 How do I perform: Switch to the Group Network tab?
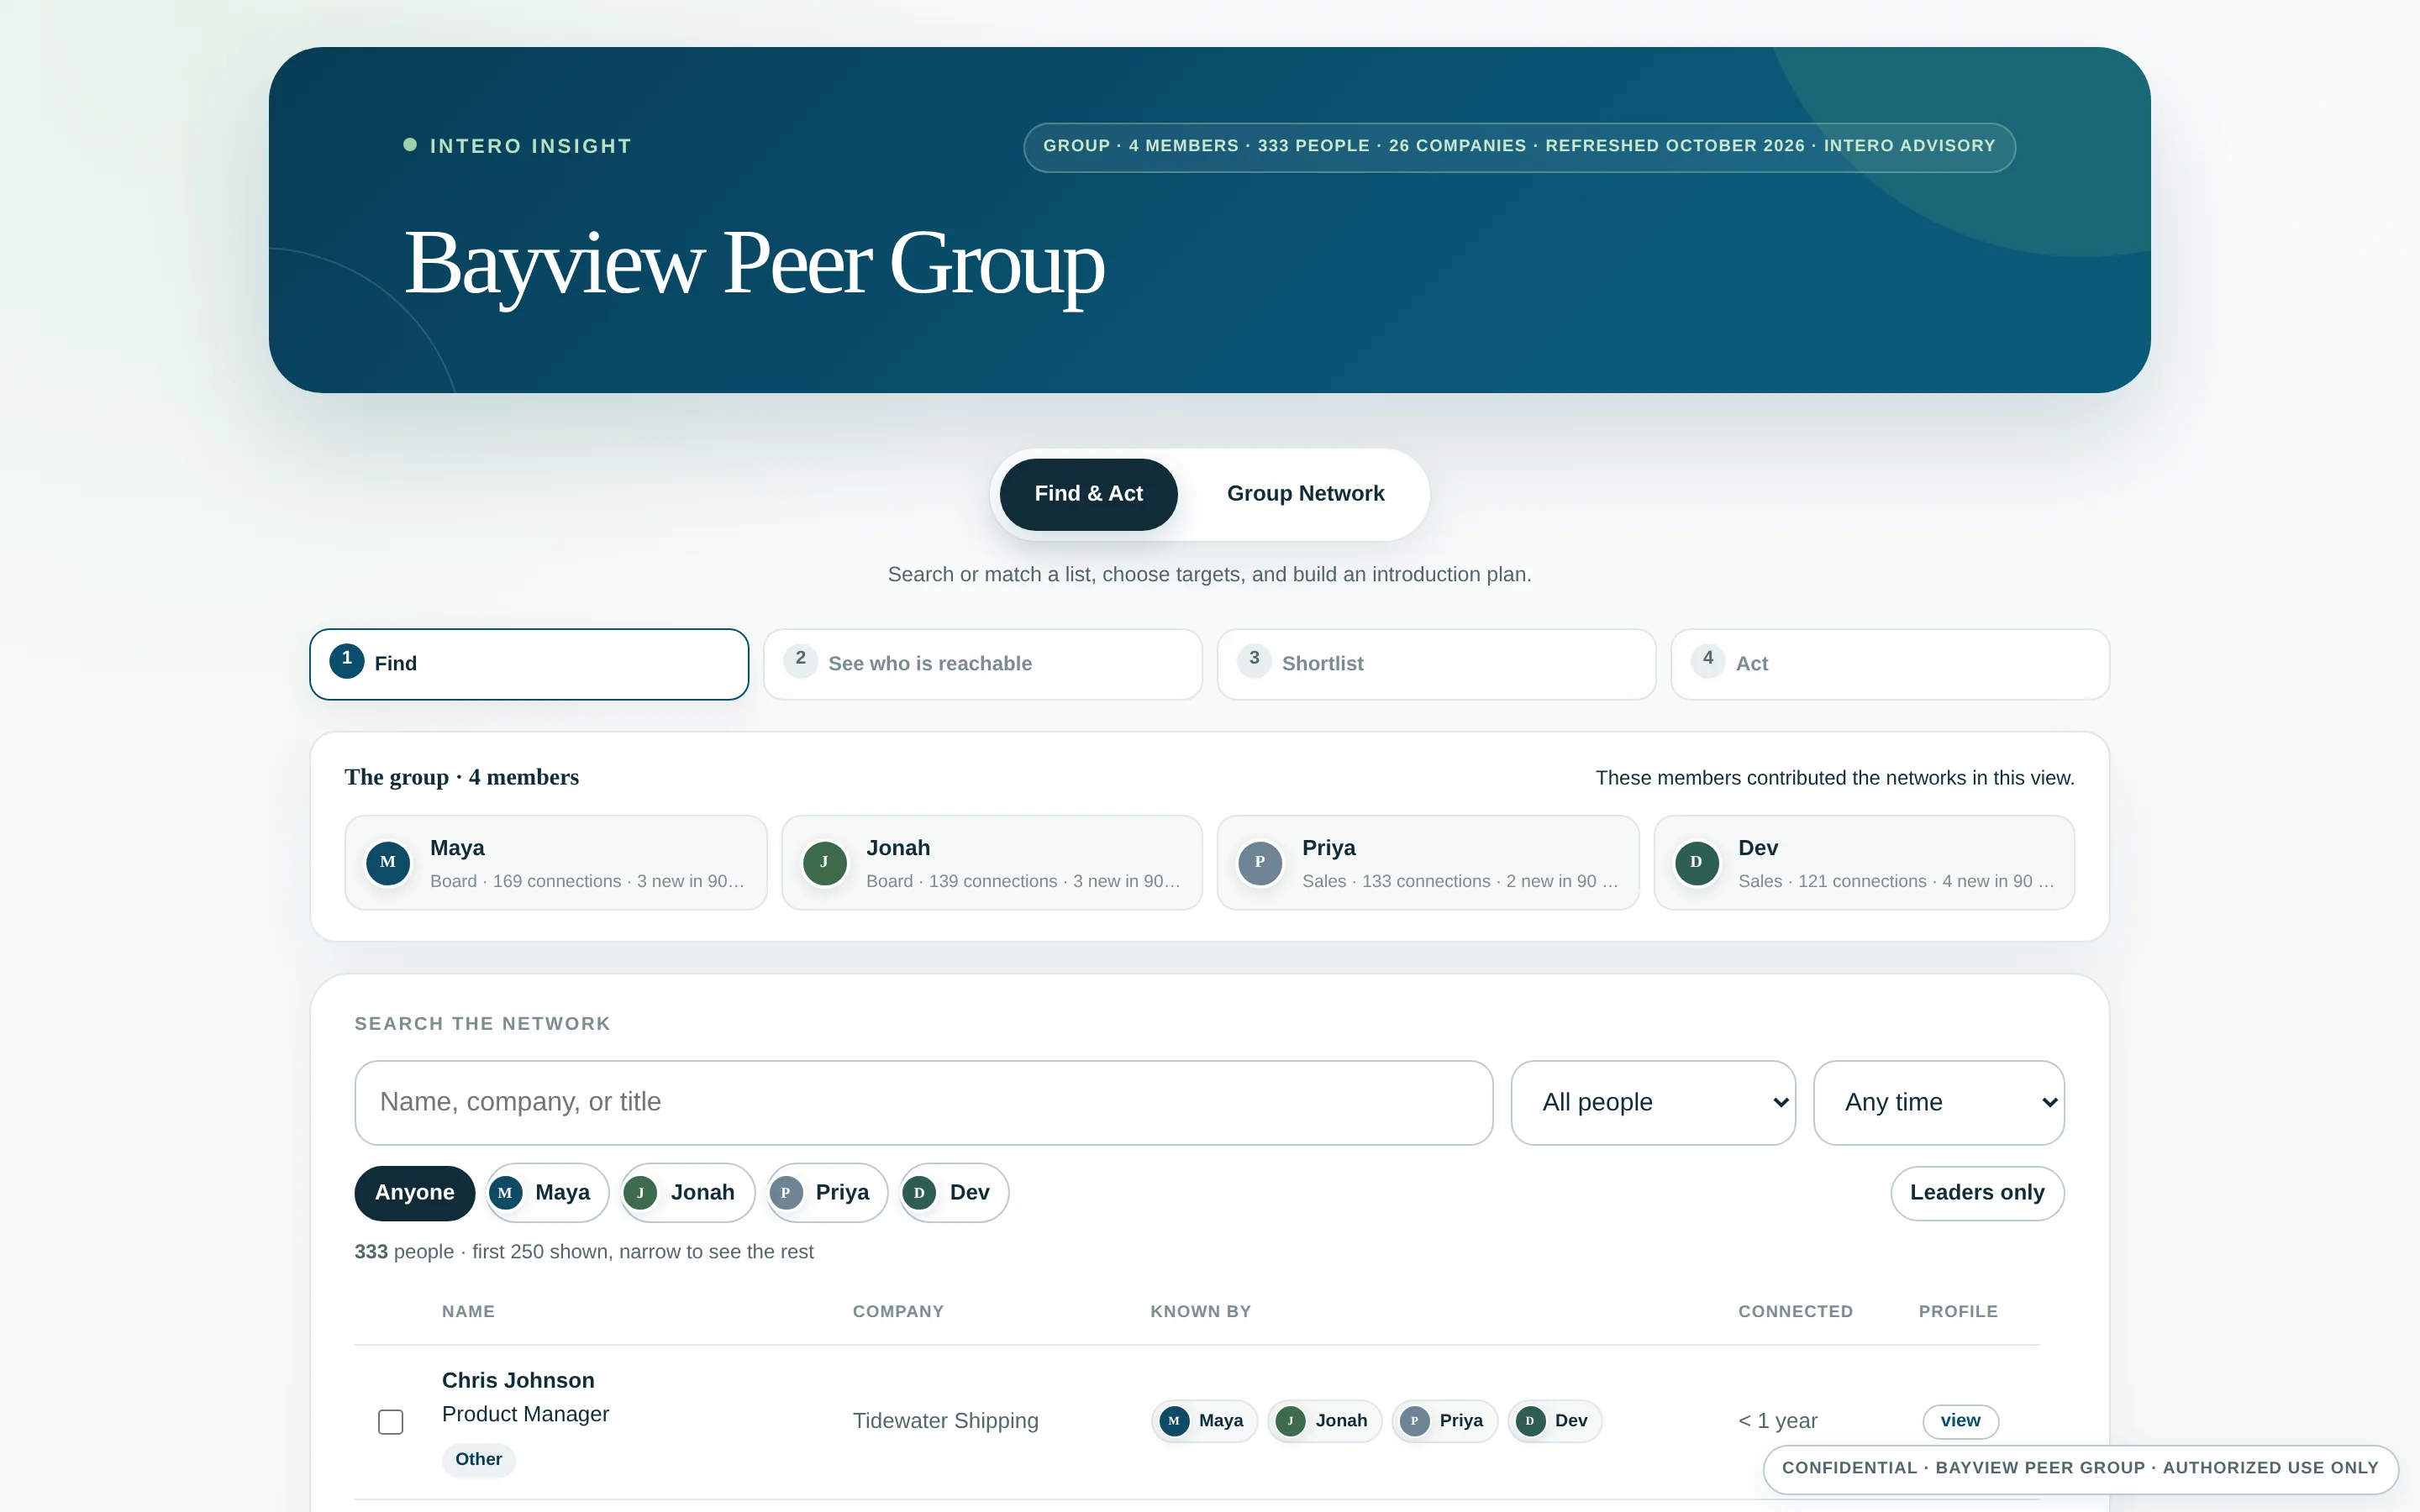[1305, 494]
